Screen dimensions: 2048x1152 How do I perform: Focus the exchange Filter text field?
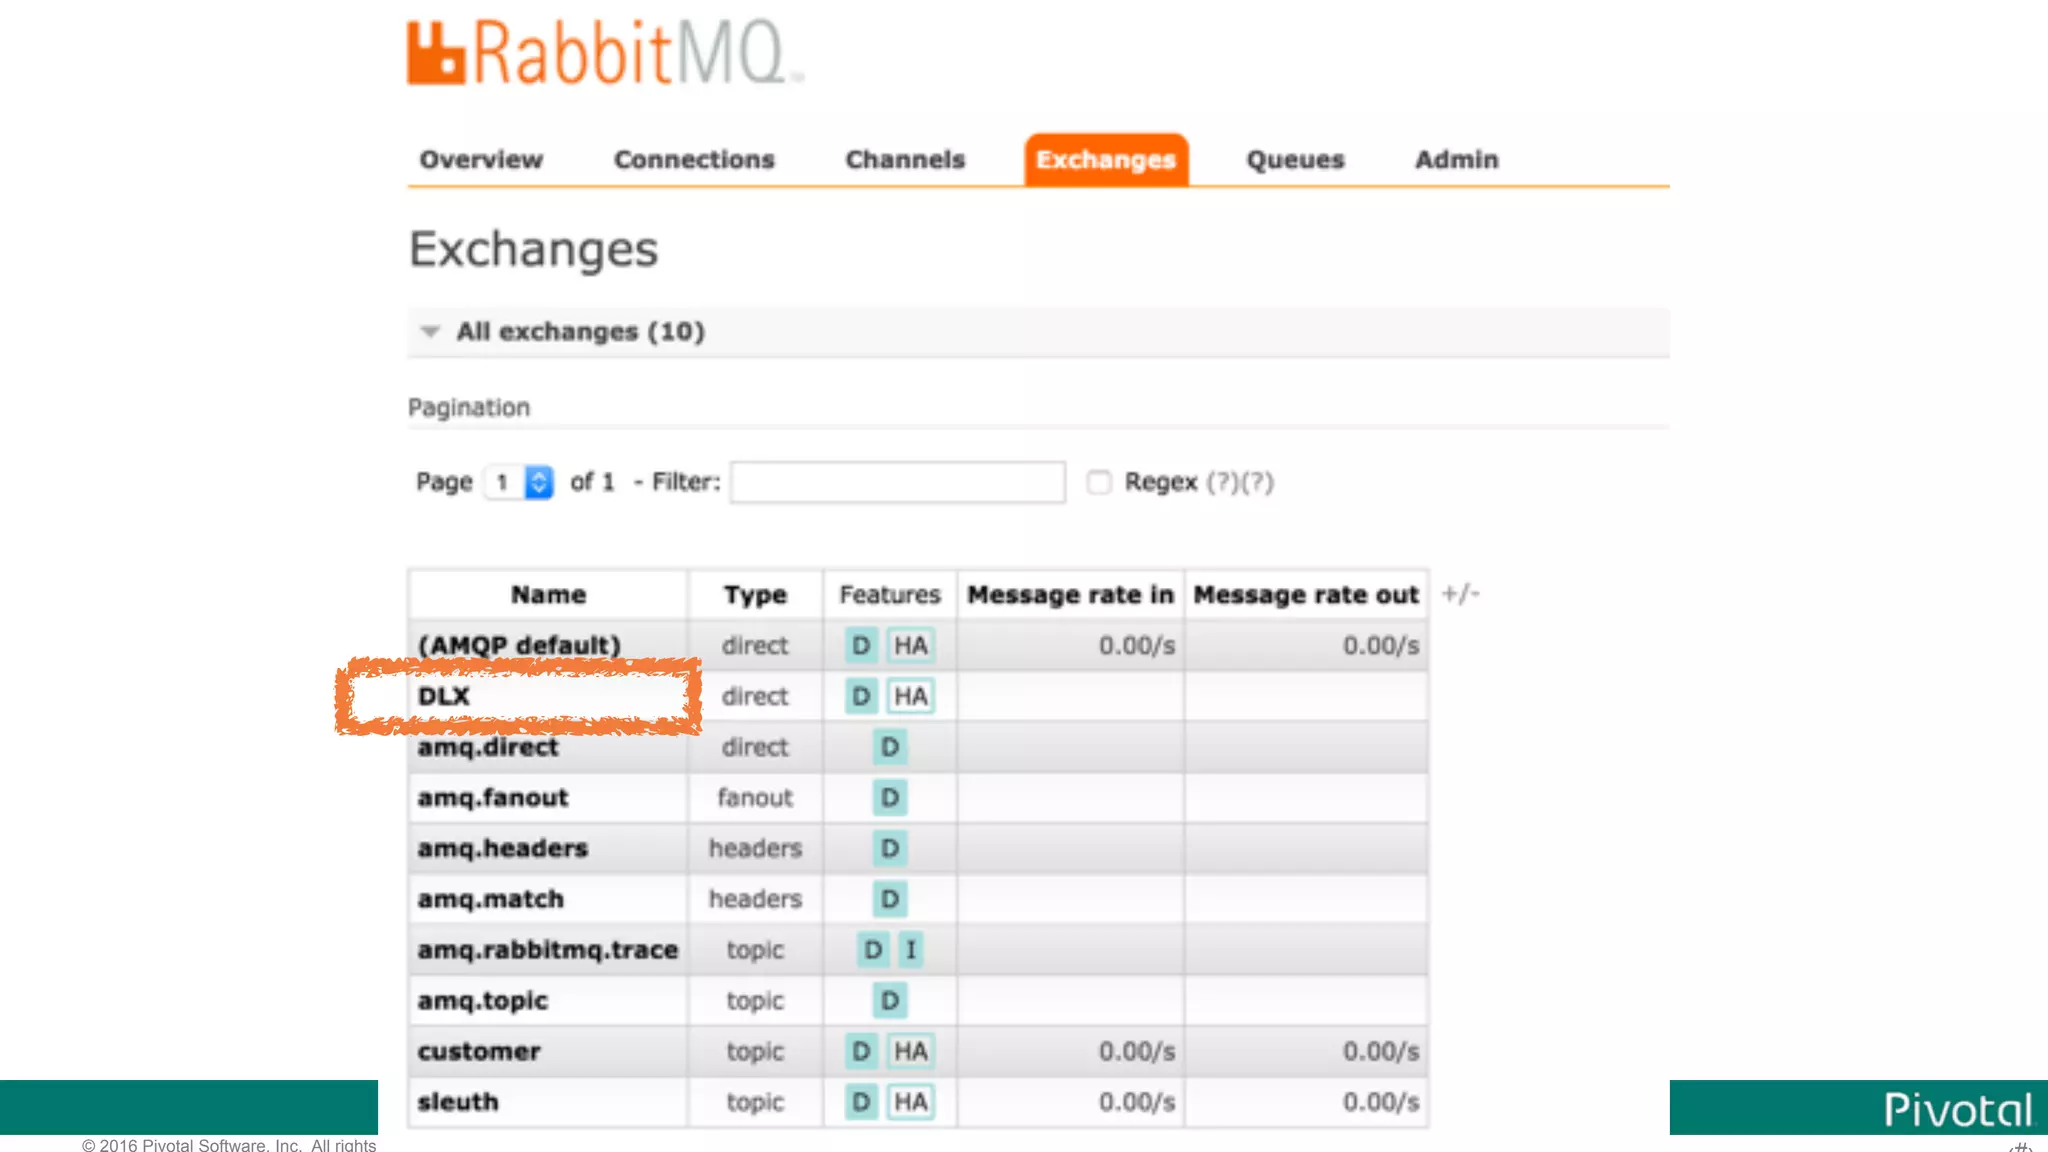pyautogui.click(x=897, y=483)
